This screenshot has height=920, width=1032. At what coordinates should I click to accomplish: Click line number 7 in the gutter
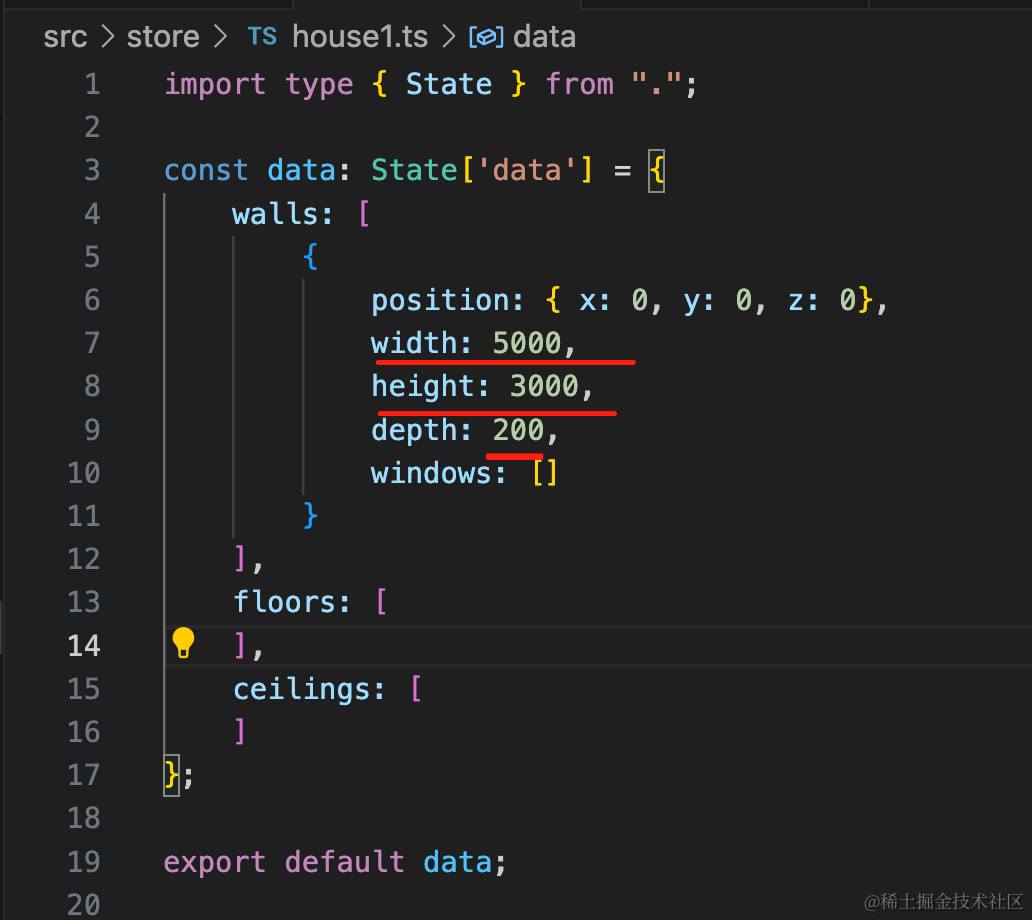tap(92, 343)
